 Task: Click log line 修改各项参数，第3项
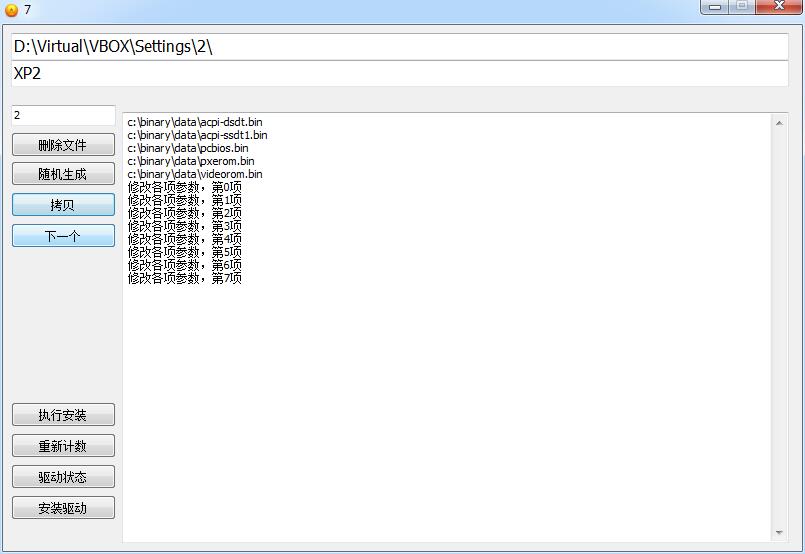coord(184,226)
